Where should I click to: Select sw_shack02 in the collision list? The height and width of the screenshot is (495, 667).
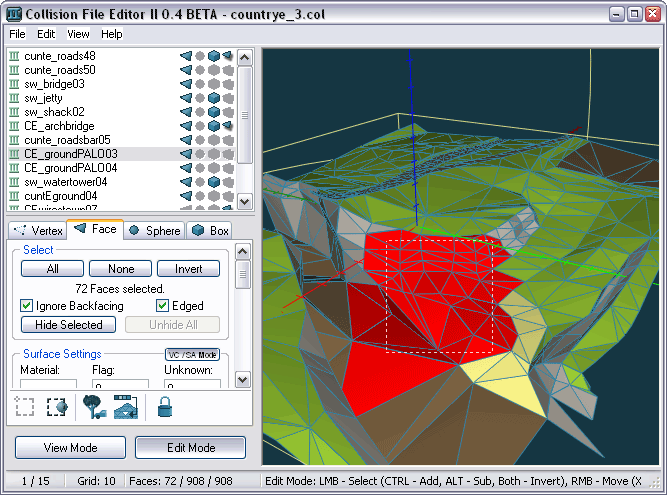click(54, 112)
